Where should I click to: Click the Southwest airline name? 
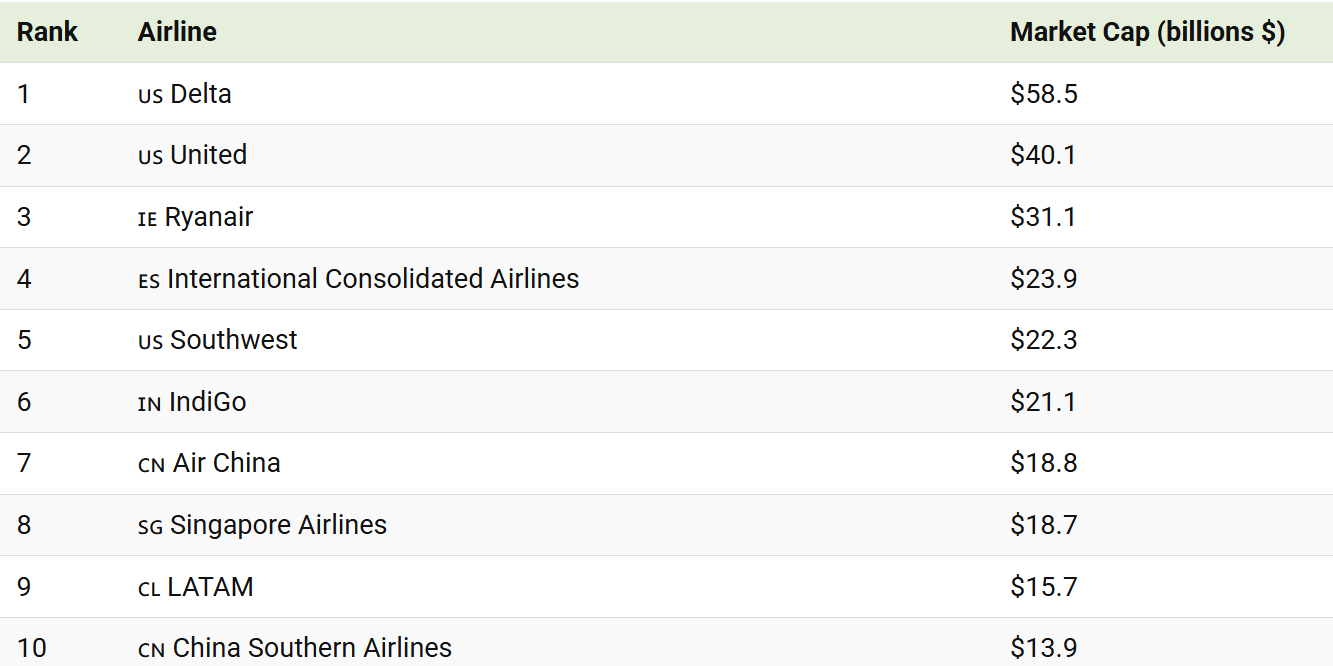[234, 340]
